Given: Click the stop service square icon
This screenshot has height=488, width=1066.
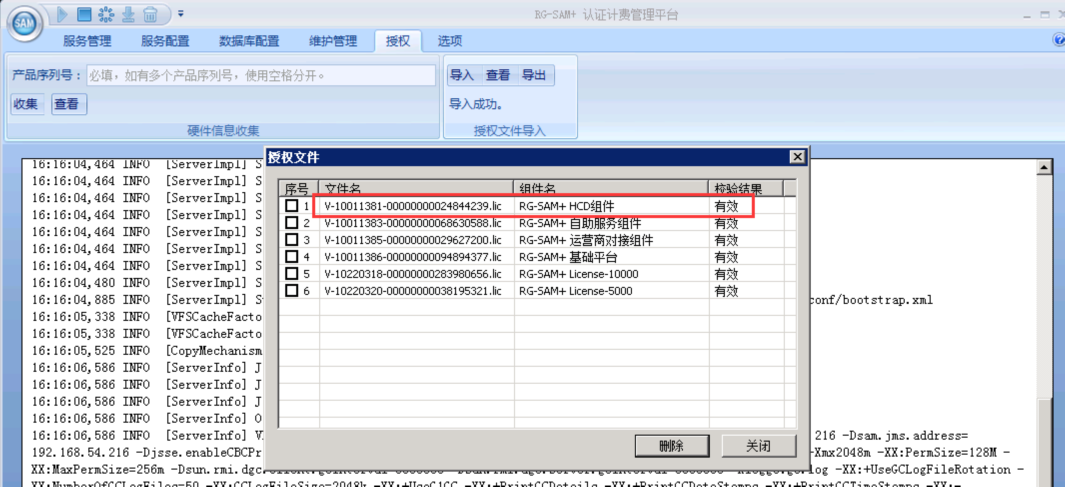Looking at the screenshot, I should [x=84, y=14].
